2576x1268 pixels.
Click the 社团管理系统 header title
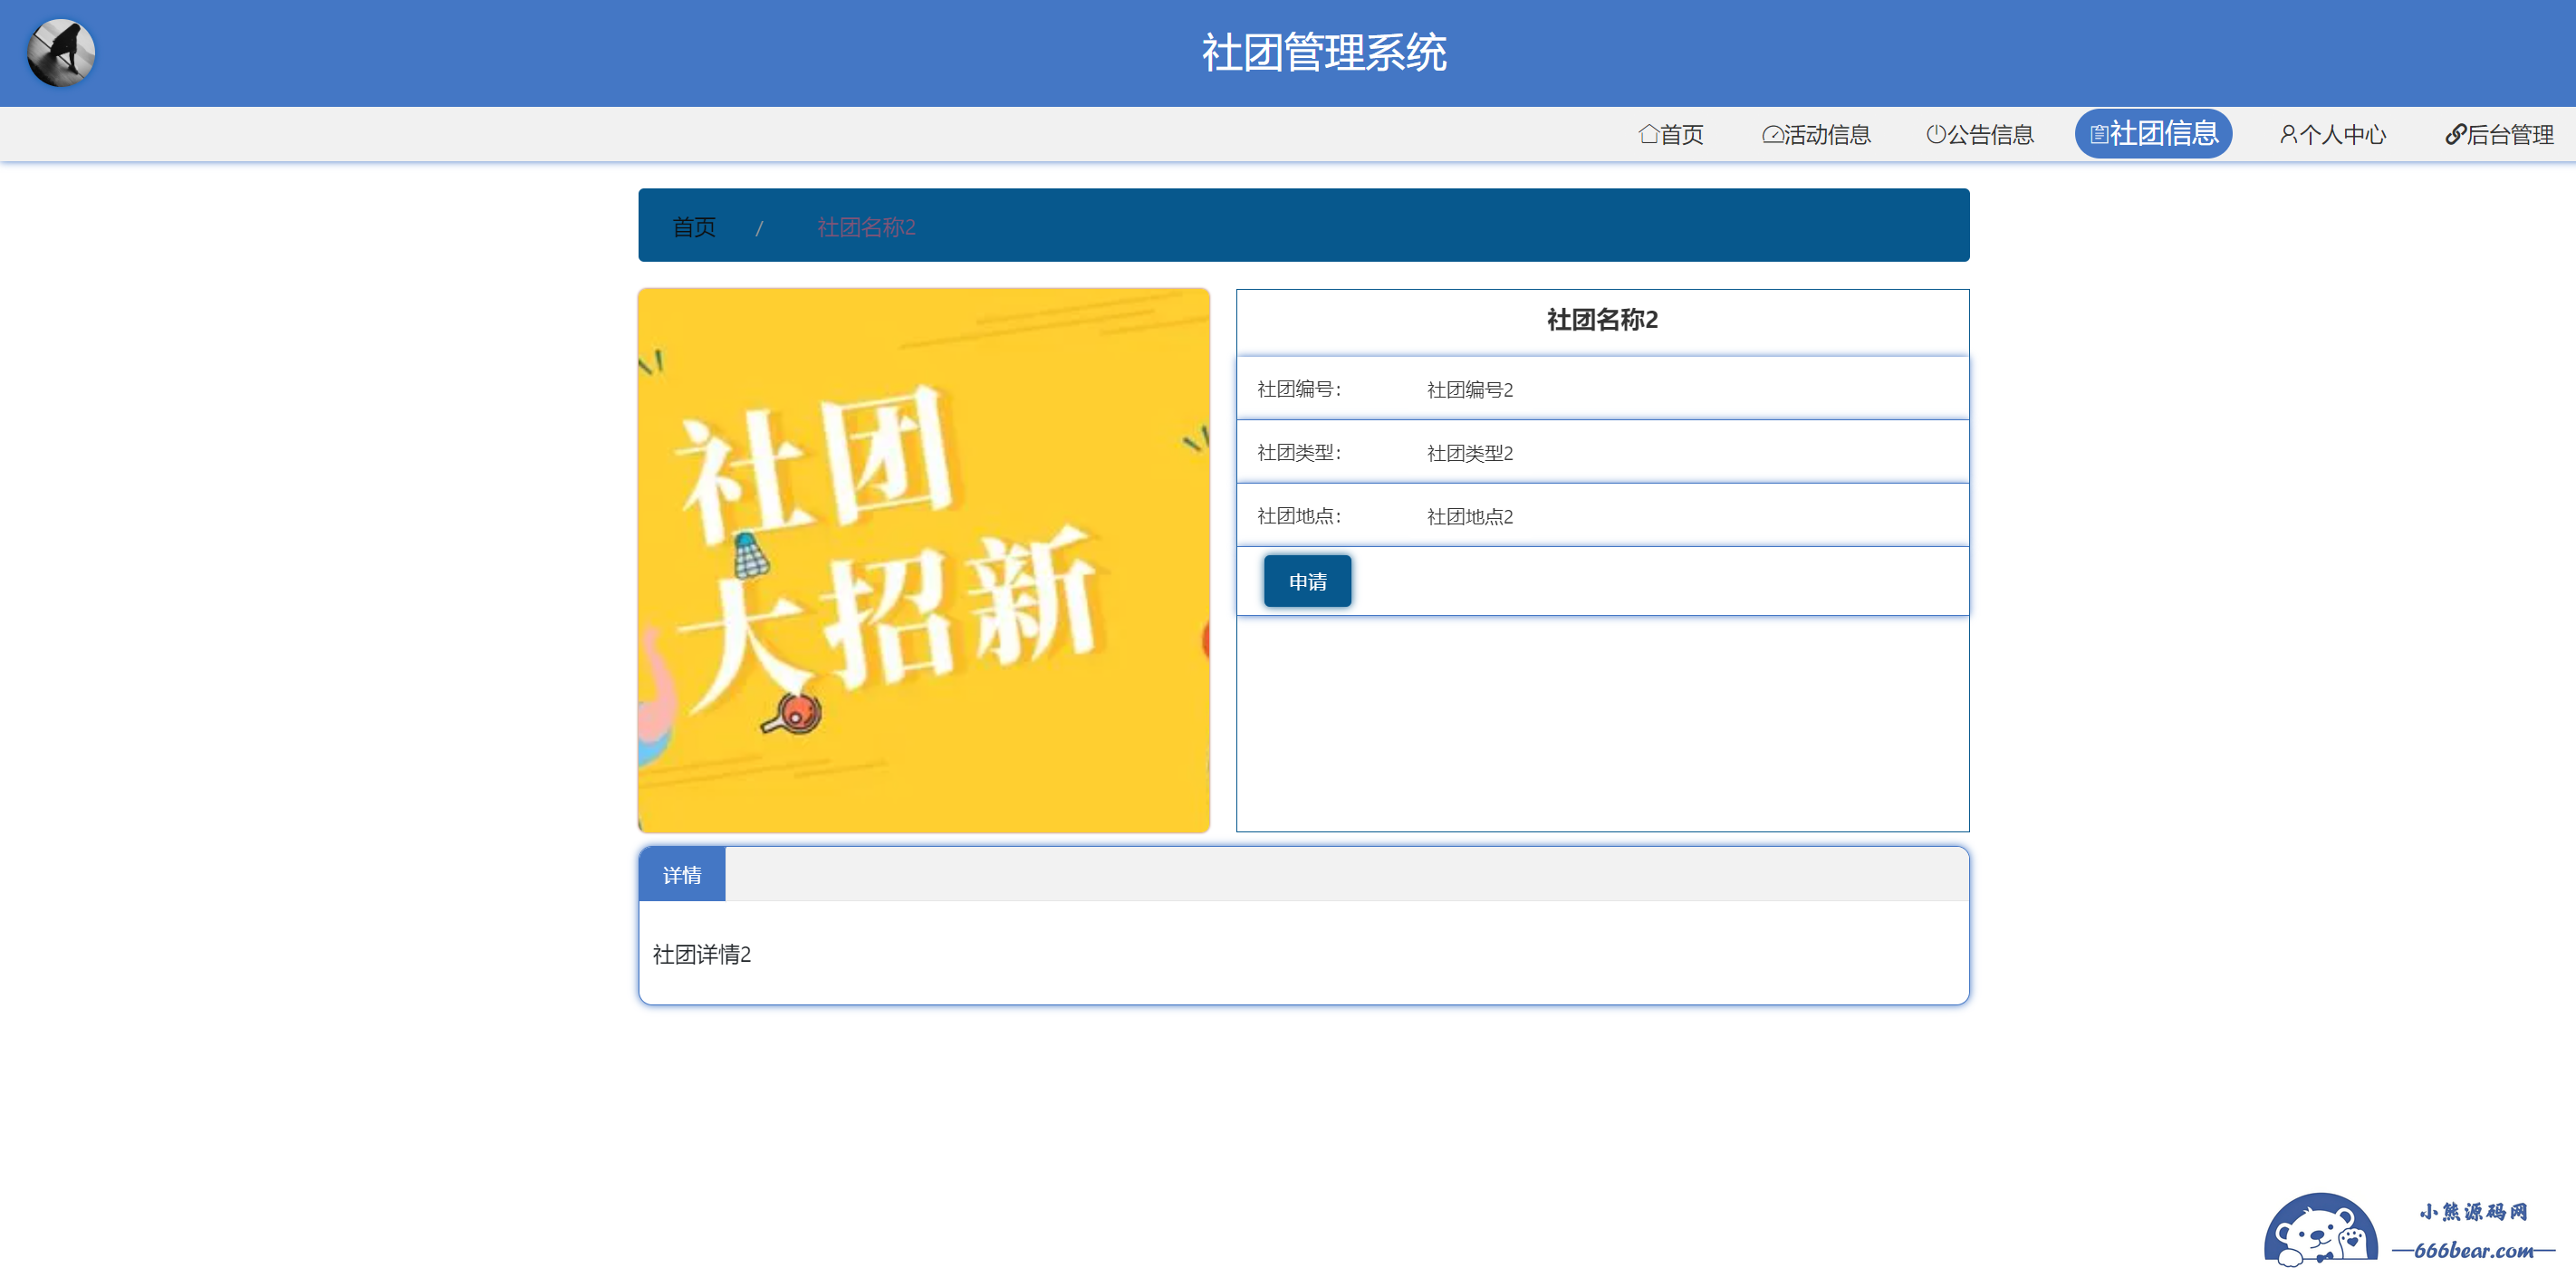point(1323,53)
